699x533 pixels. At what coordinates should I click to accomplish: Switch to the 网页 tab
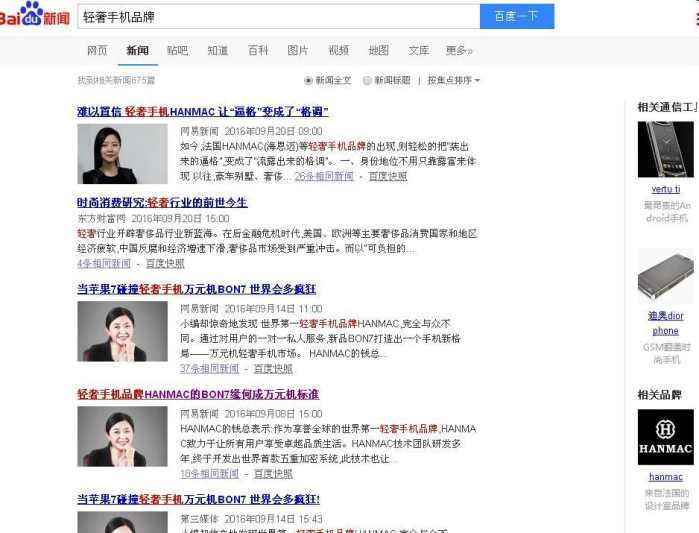[x=97, y=50]
